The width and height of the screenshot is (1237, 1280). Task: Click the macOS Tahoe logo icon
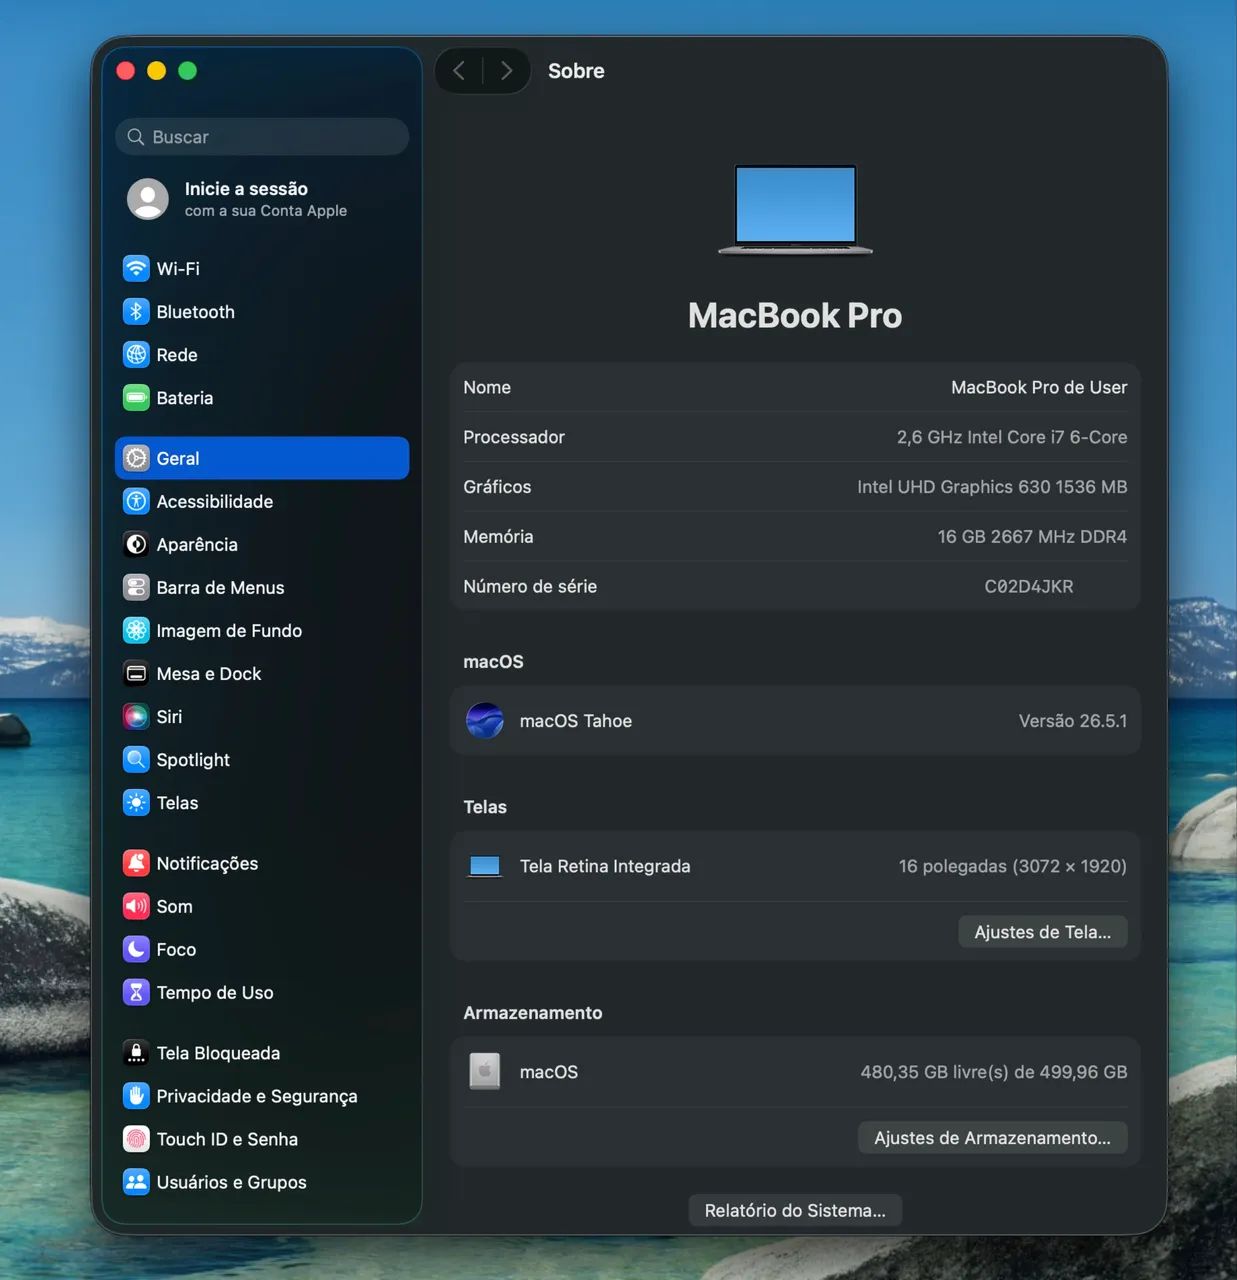click(485, 720)
